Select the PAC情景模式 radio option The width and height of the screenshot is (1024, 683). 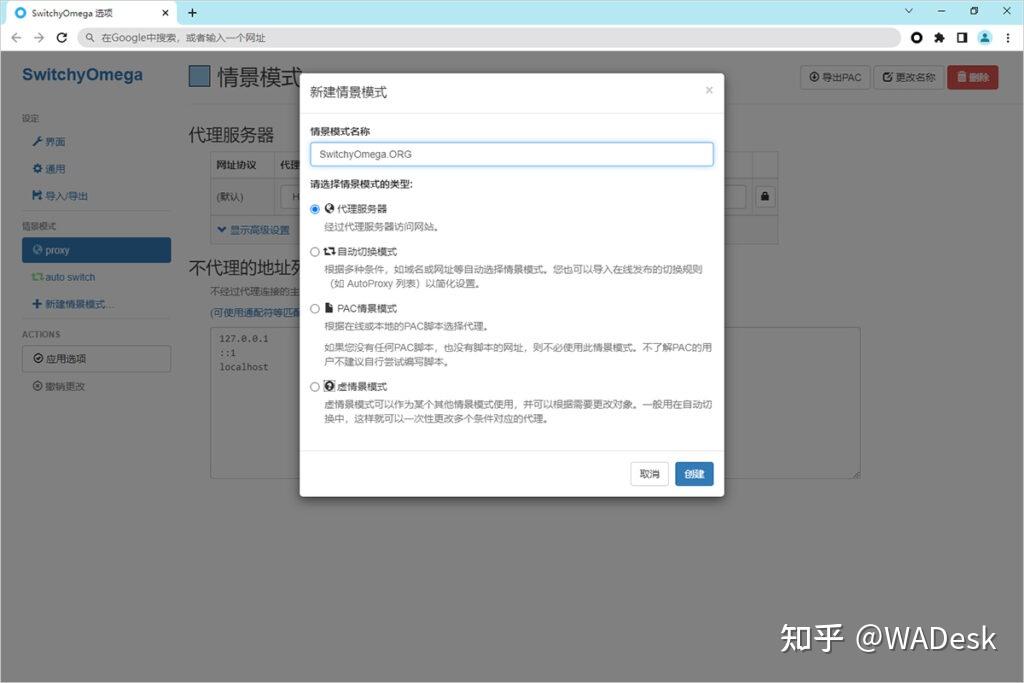pyautogui.click(x=315, y=308)
